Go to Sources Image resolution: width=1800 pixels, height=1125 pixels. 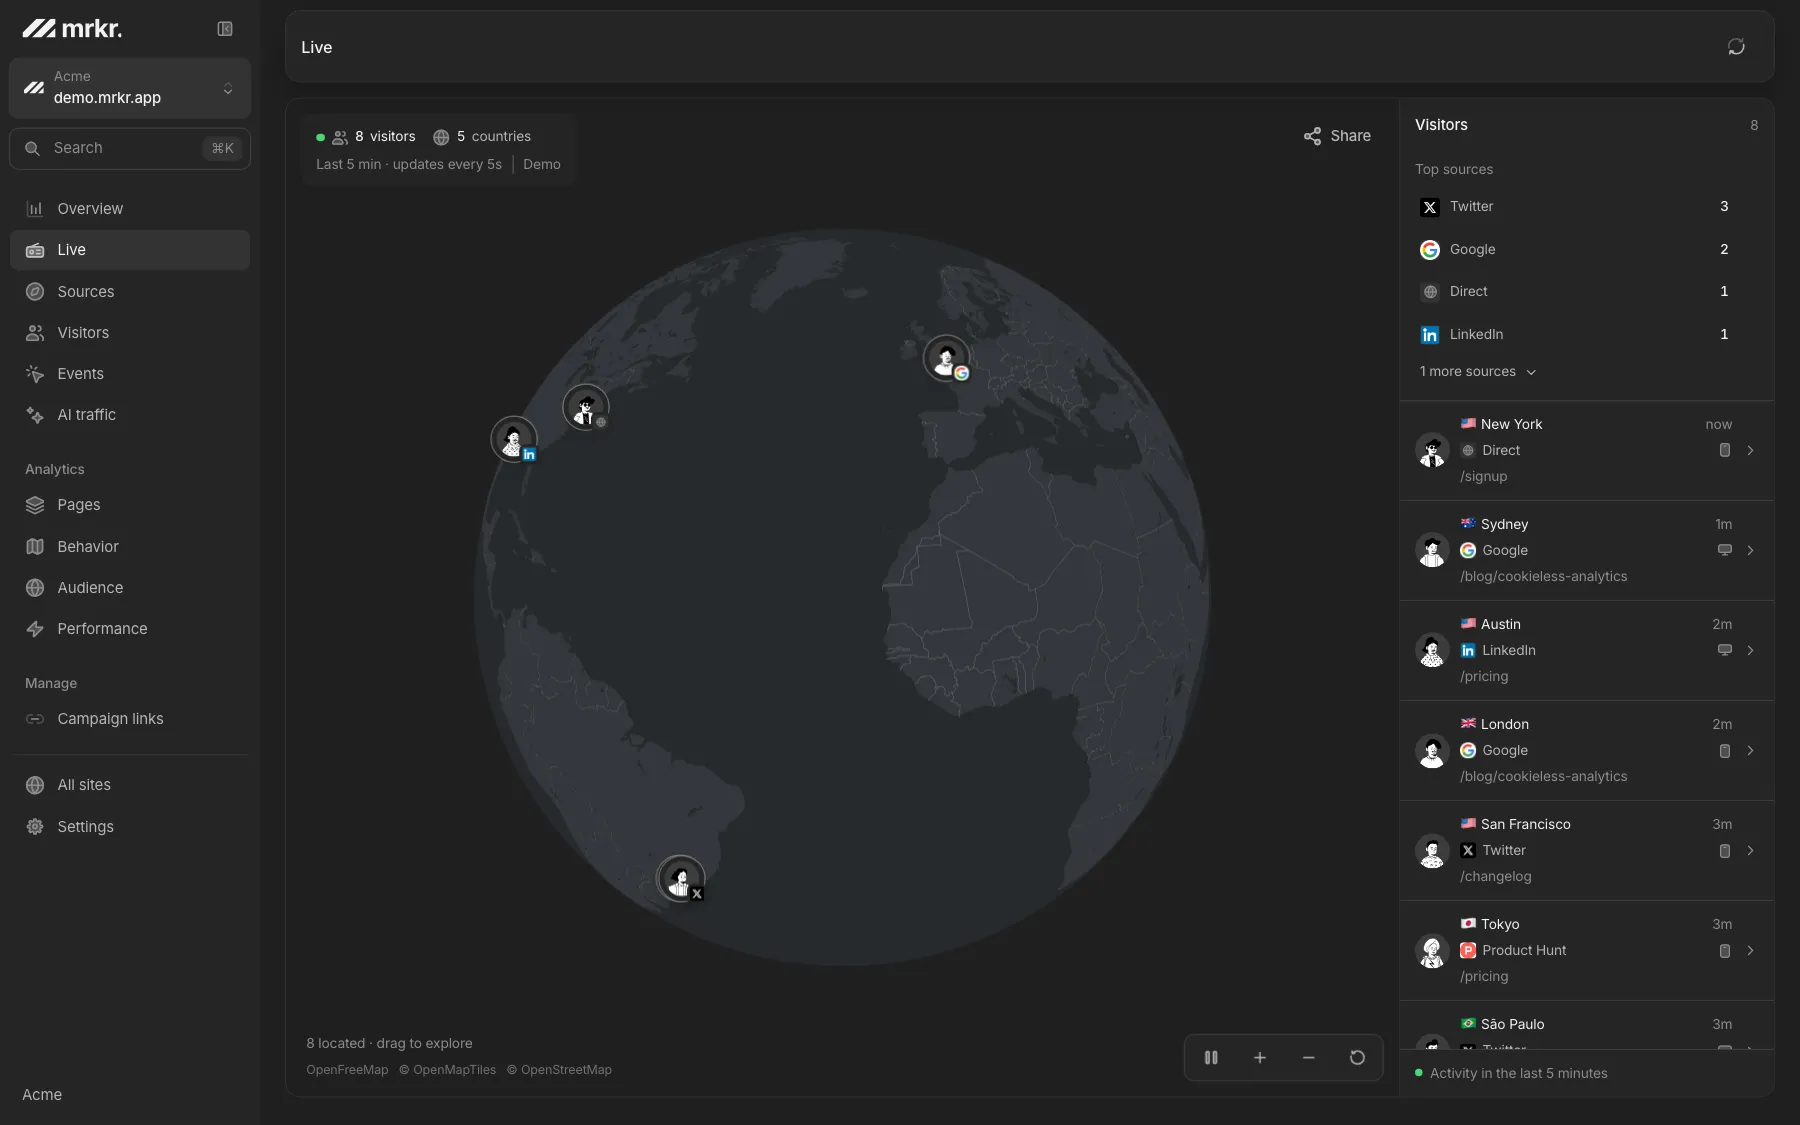130,292
